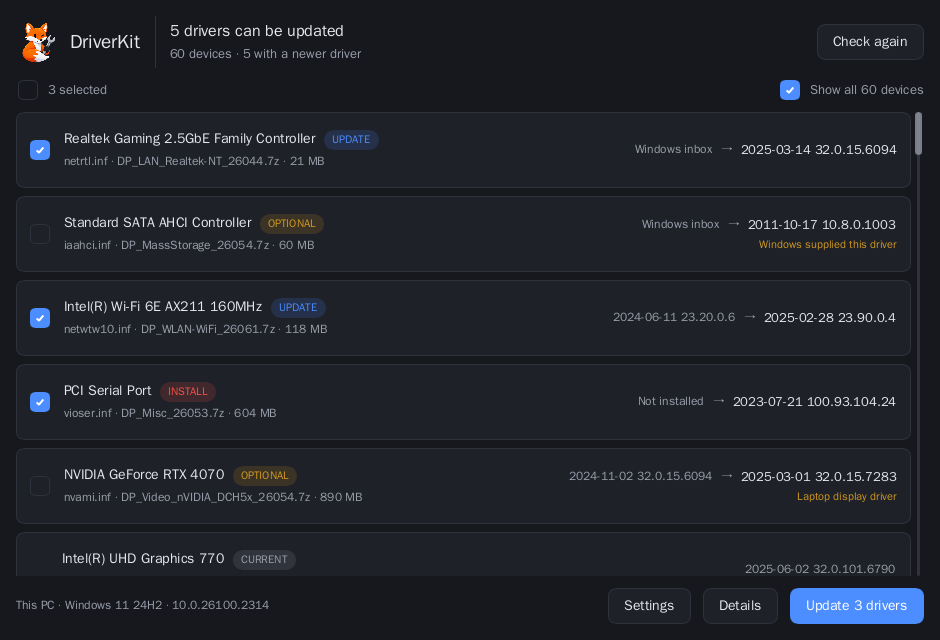Uncheck the Show all 60 devices checkbox
The height and width of the screenshot is (640, 940).
790,90
